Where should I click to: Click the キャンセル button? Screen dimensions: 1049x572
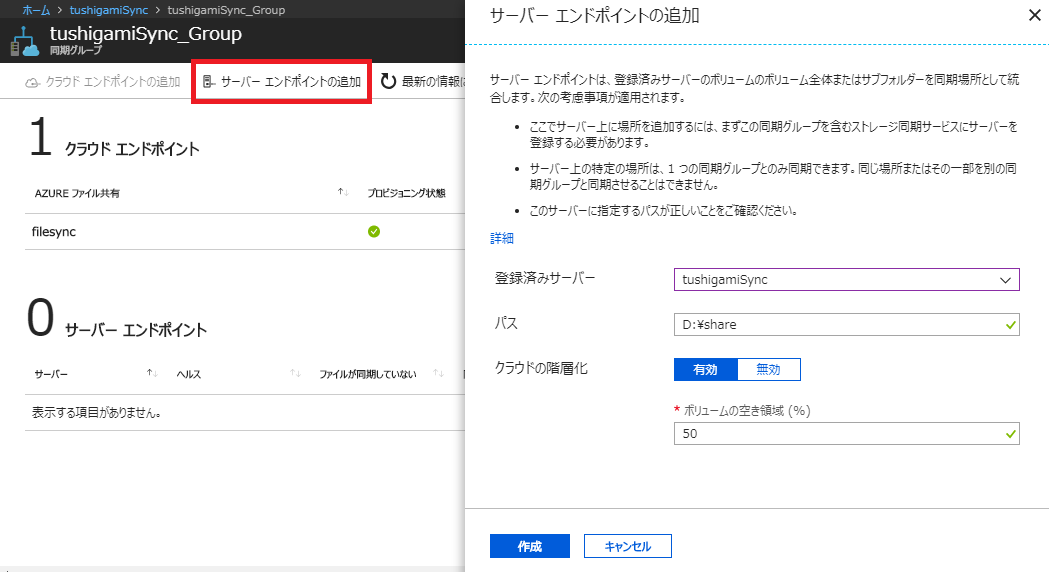pos(628,546)
